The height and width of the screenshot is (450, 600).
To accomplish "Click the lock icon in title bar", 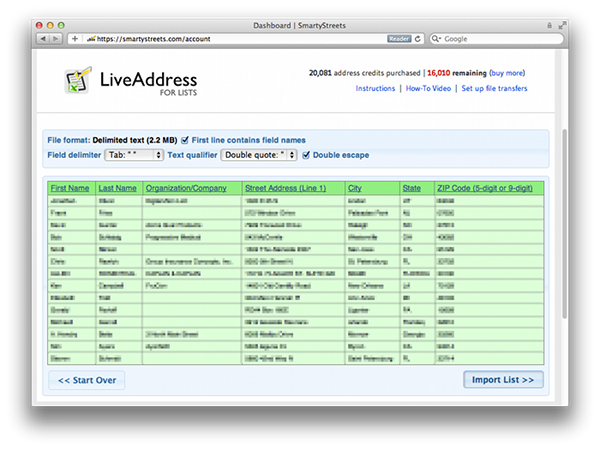I will [x=549, y=25].
